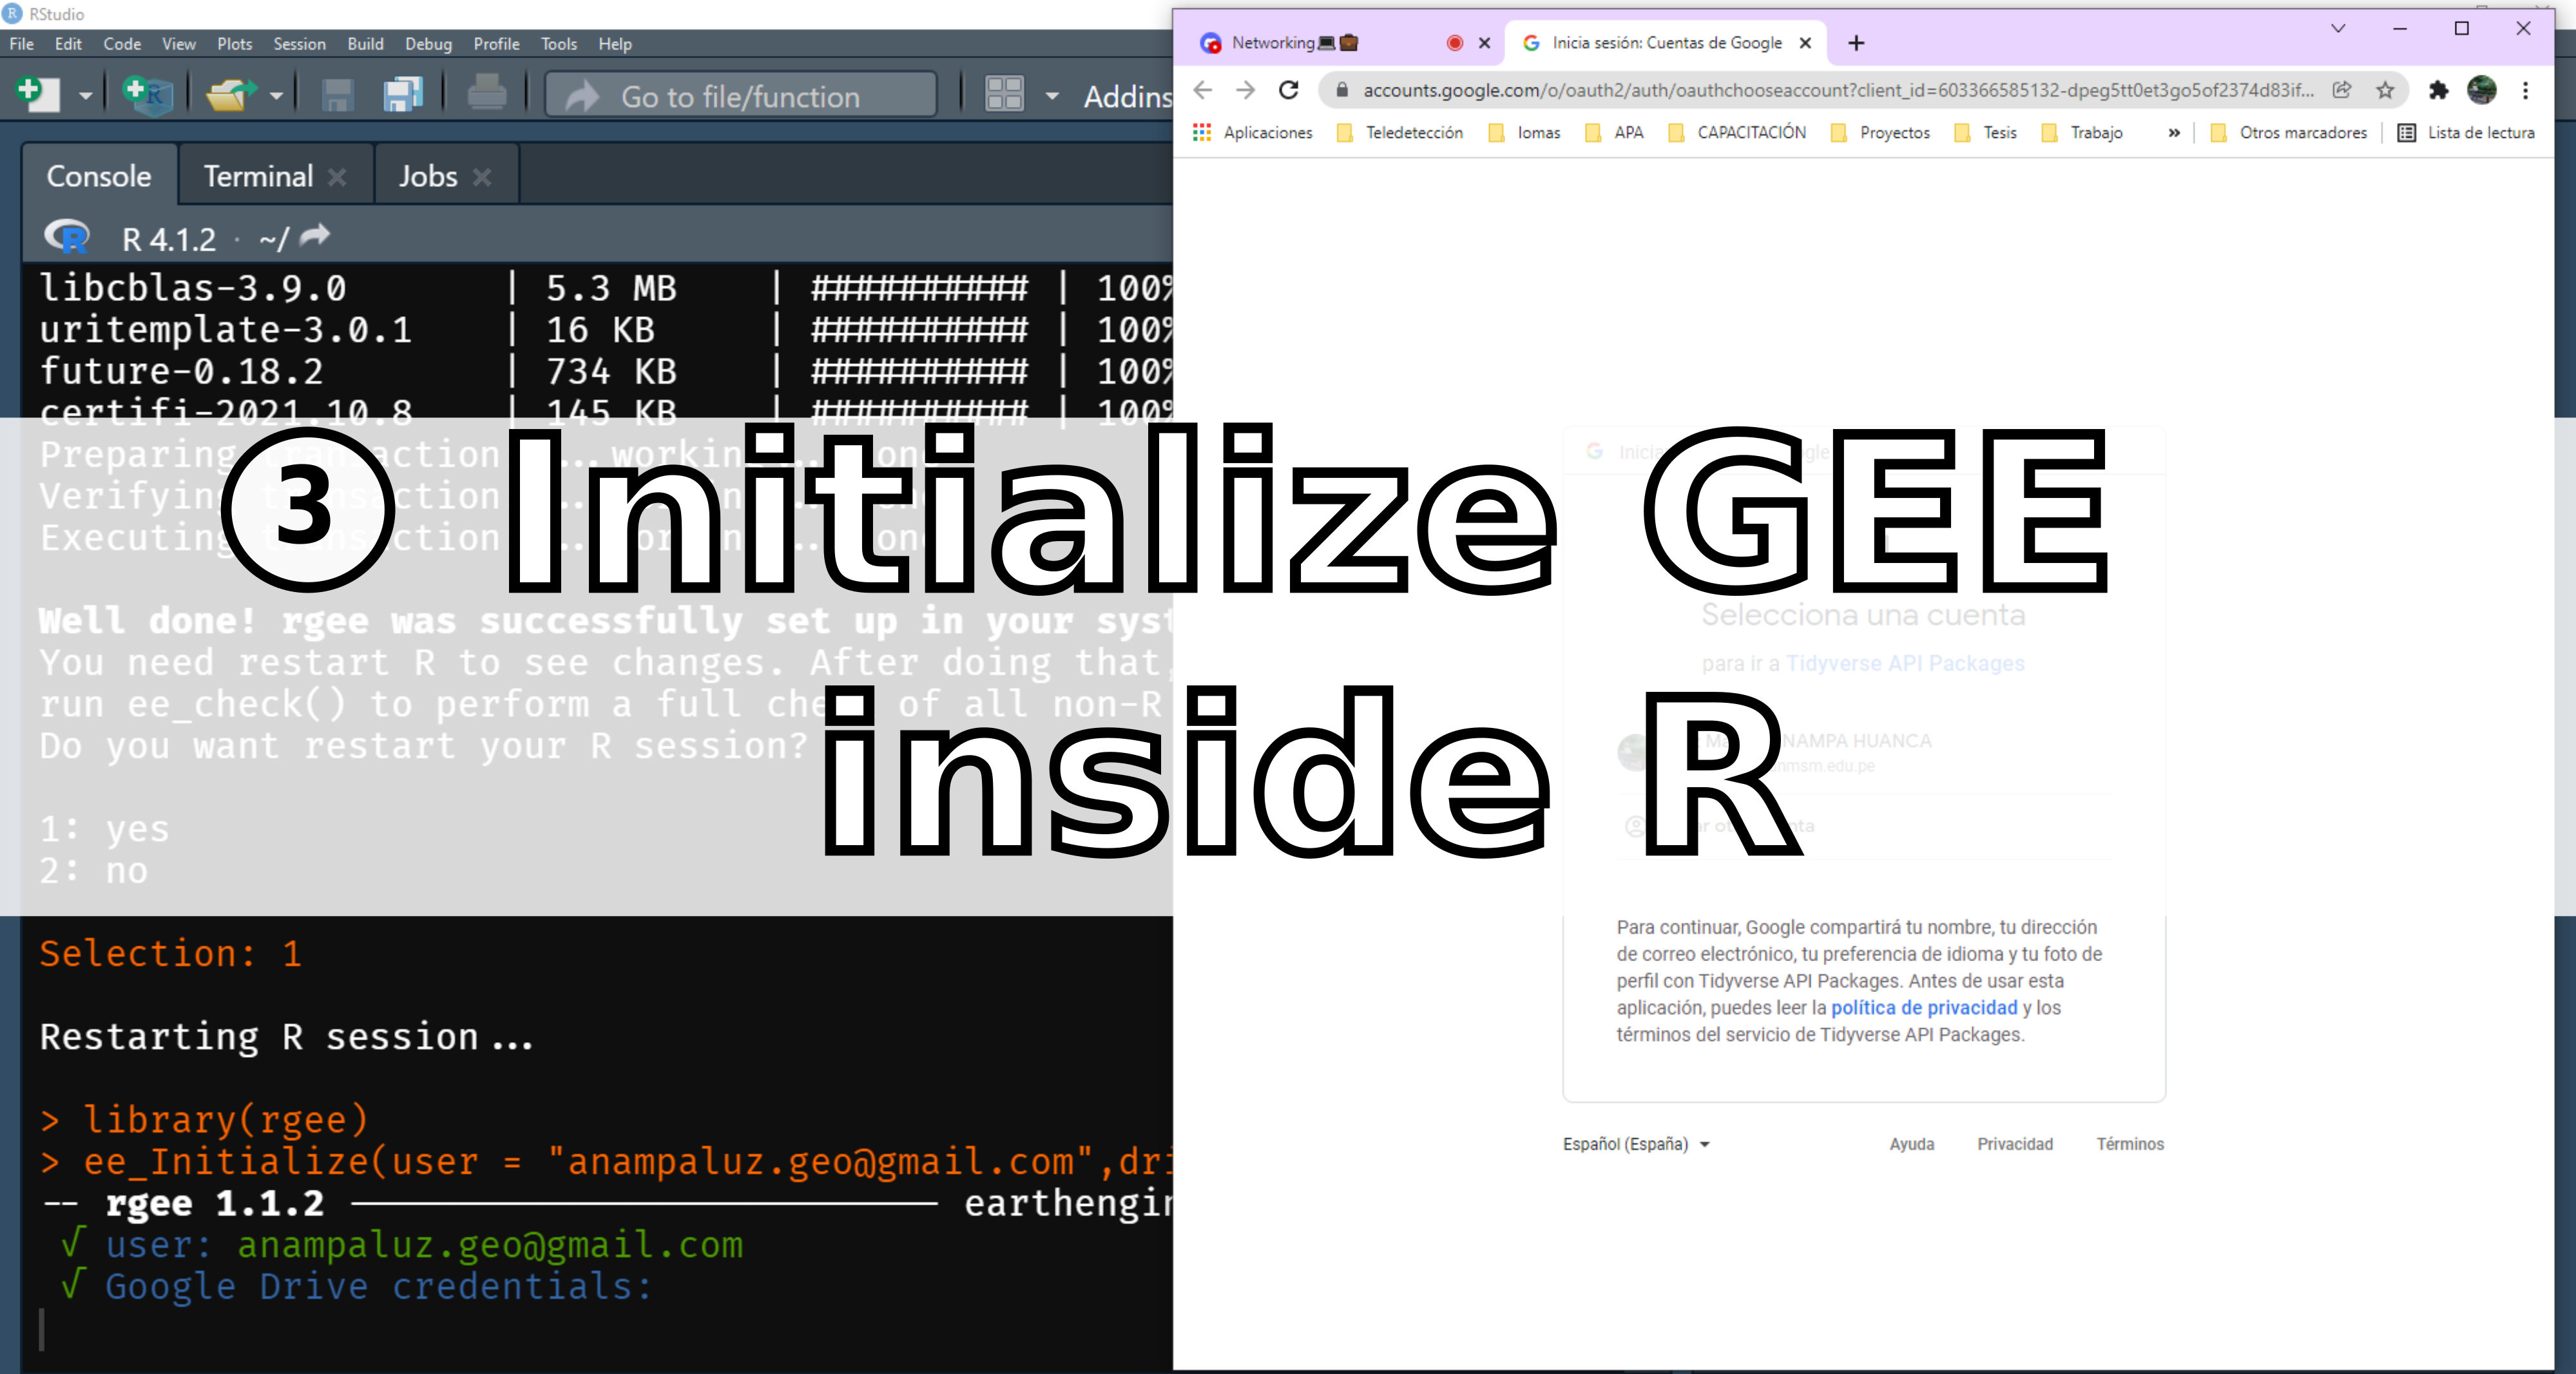Close the Terminal tab

pos(337,177)
